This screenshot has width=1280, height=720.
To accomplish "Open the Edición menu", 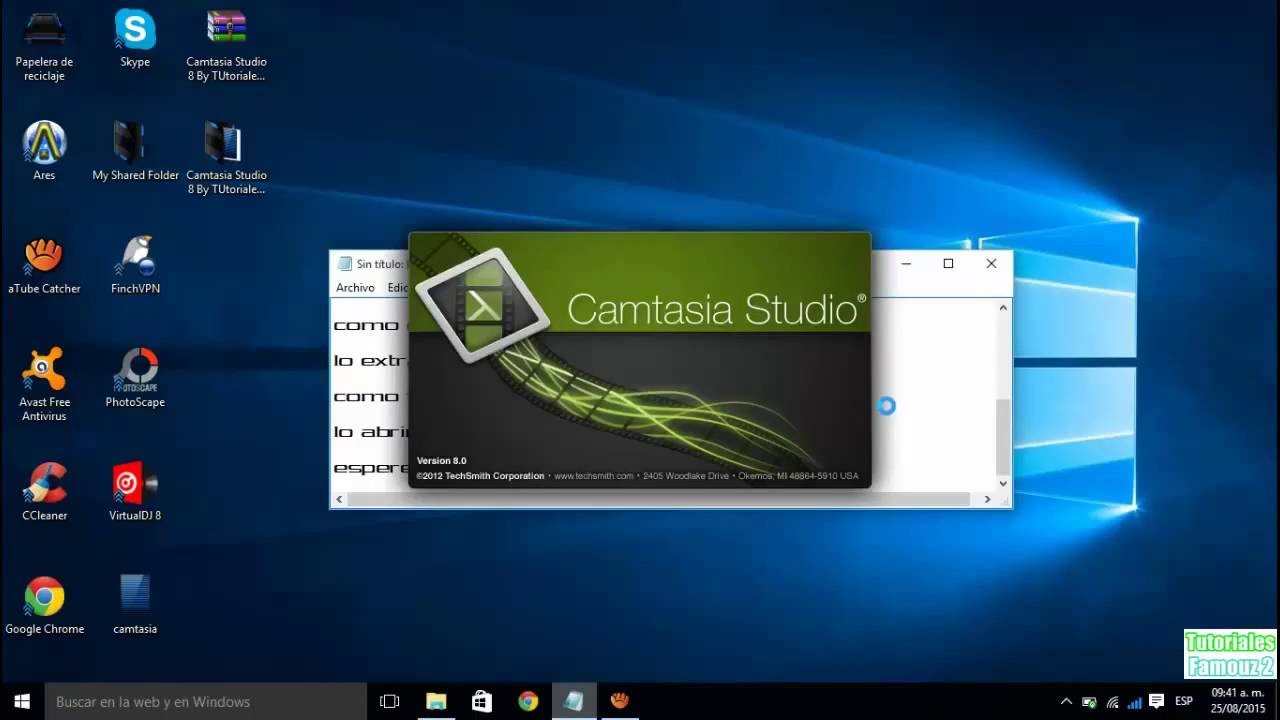I will click(x=398, y=287).
